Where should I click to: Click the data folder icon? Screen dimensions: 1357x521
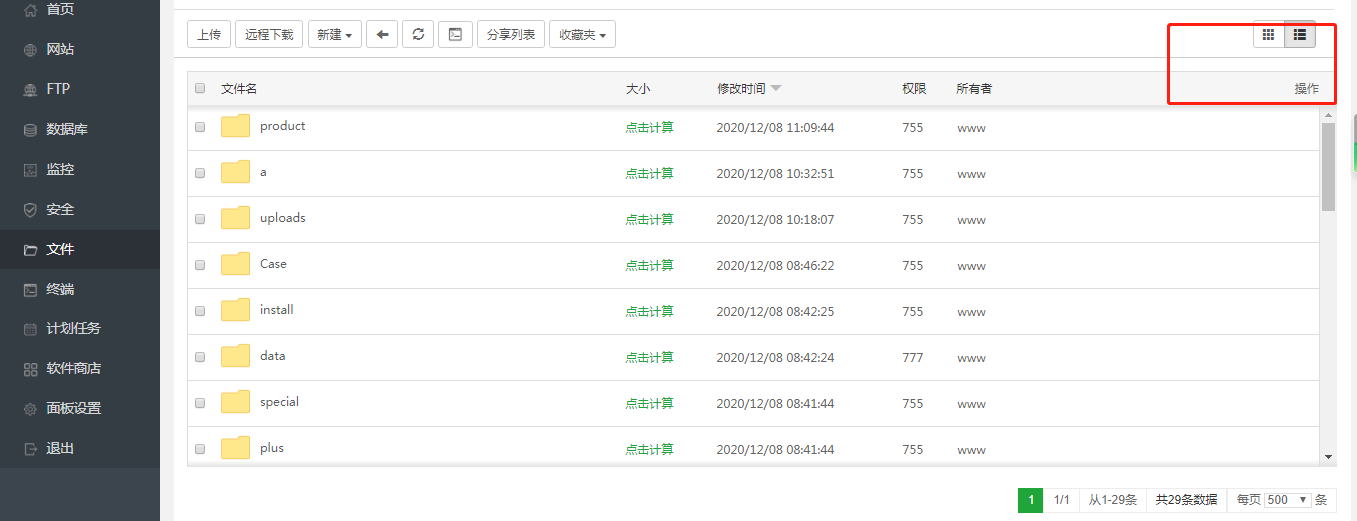[x=235, y=356]
